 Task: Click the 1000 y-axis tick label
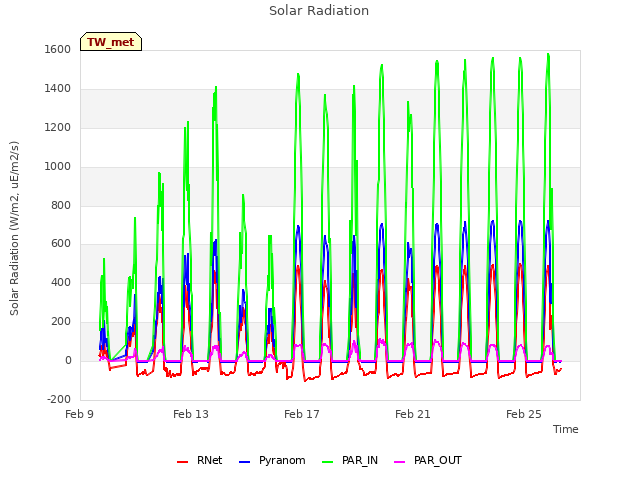click(58, 167)
